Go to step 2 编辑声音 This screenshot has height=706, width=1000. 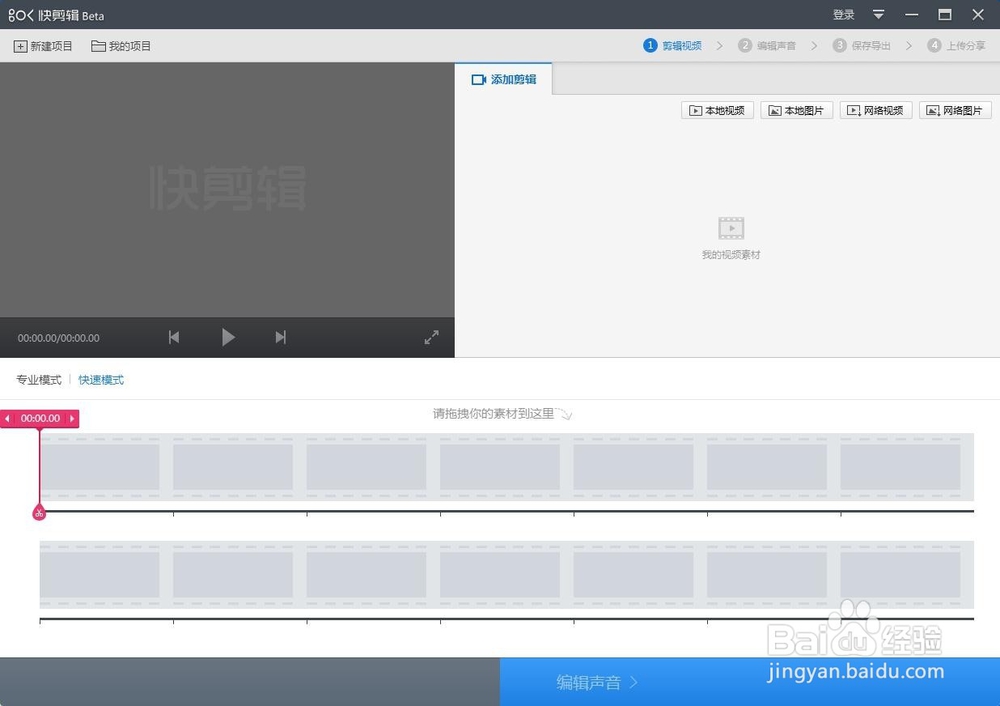pos(767,45)
